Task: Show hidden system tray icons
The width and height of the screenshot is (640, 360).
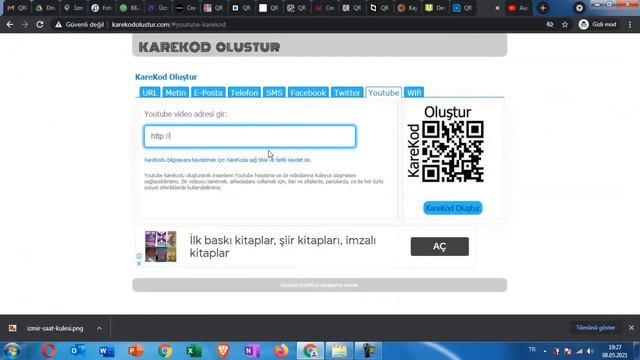Action: [x=545, y=351]
